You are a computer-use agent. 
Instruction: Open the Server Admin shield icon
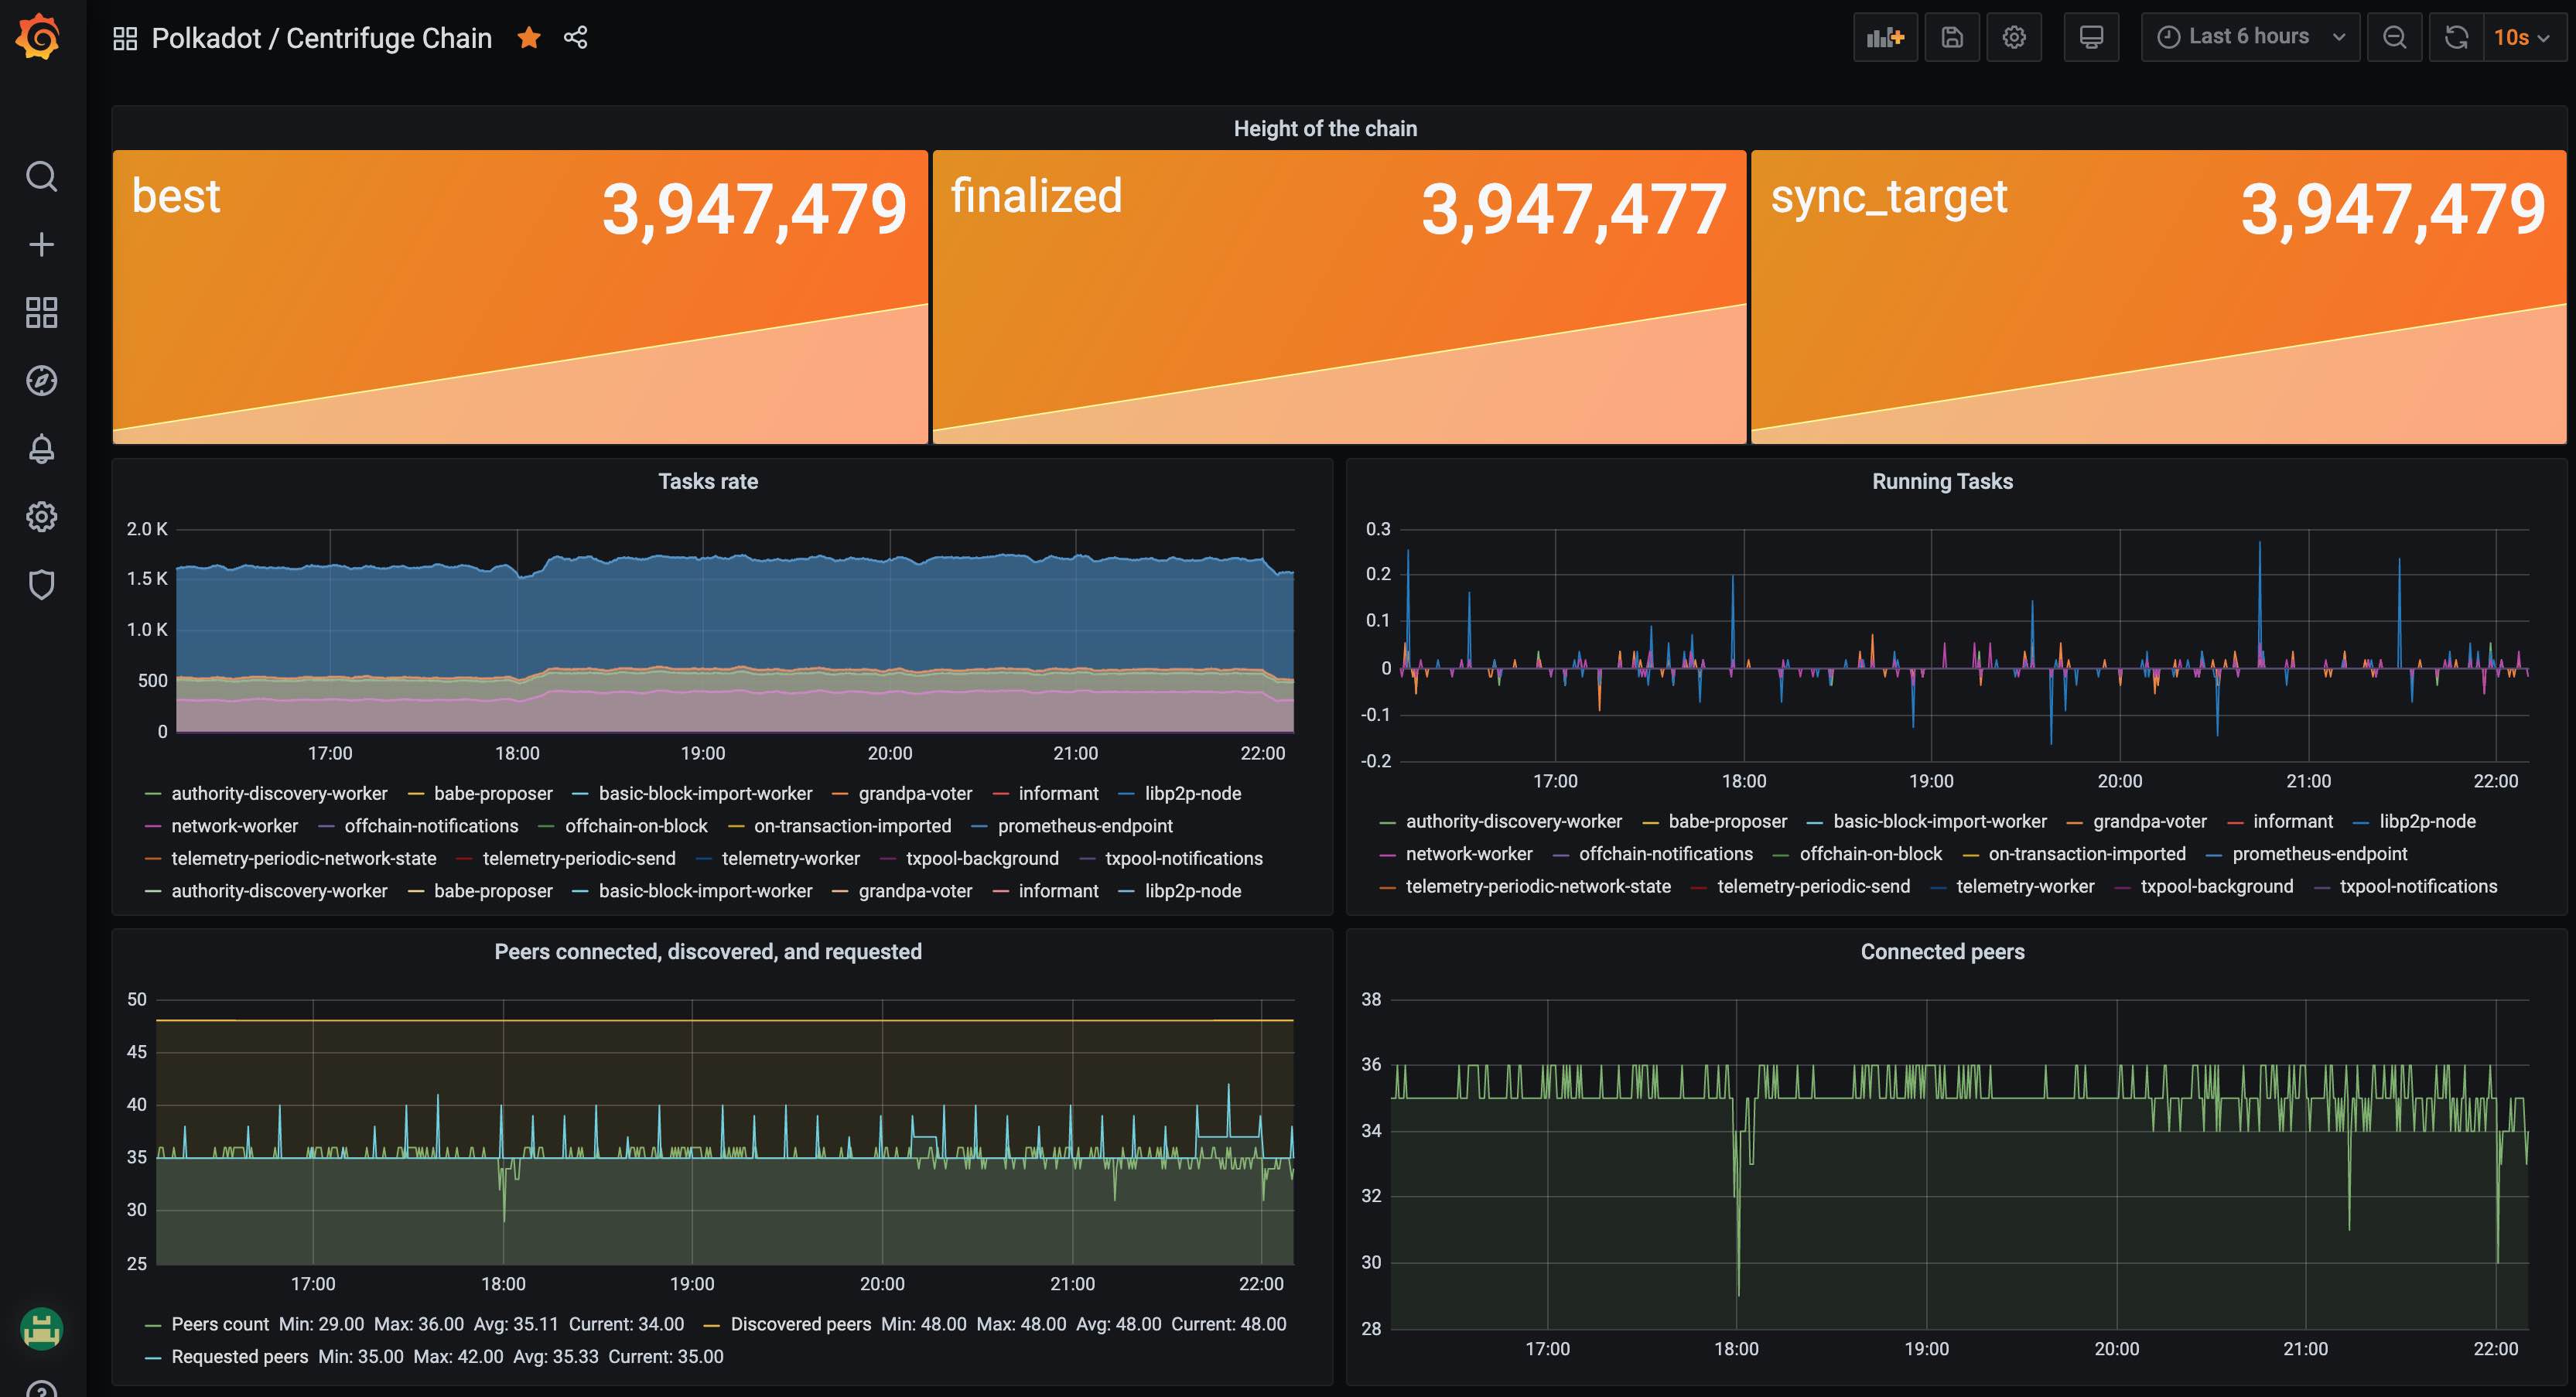tap(41, 585)
